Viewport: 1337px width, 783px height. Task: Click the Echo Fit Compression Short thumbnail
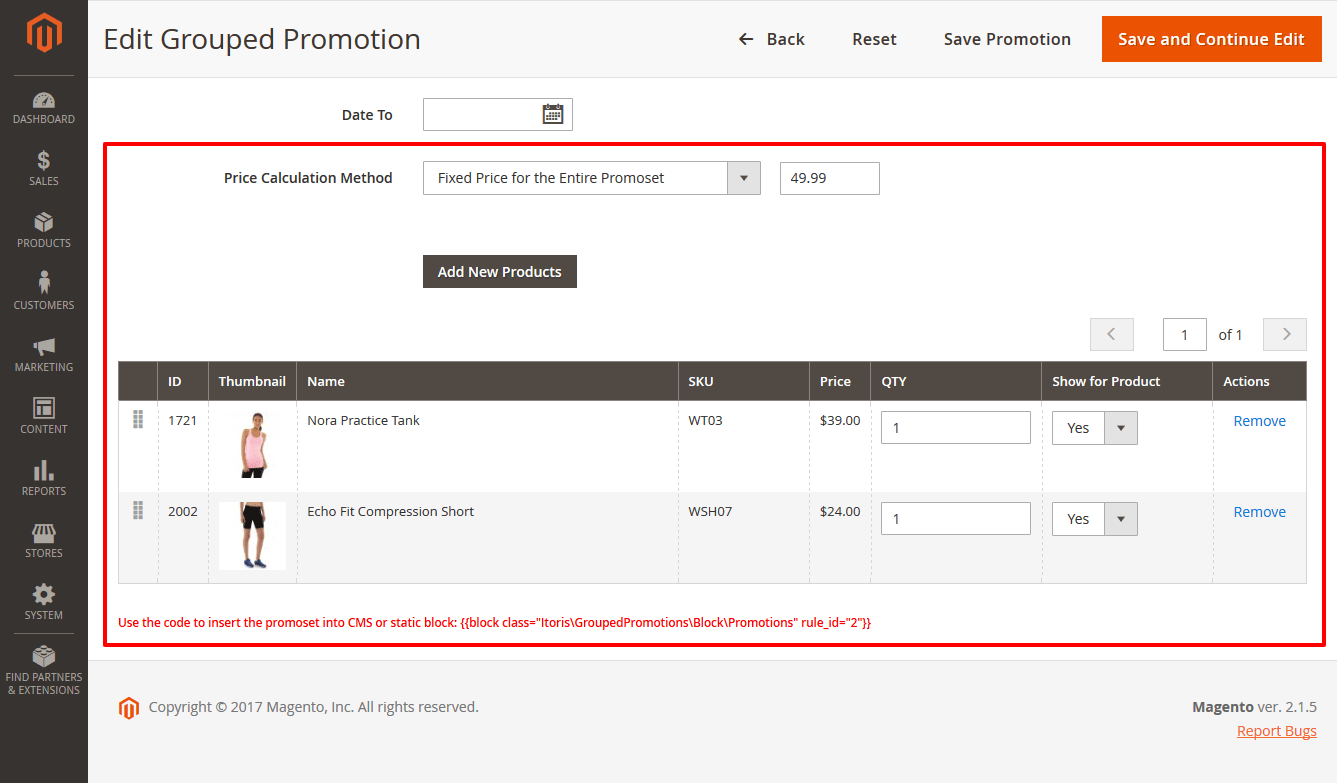point(252,535)
